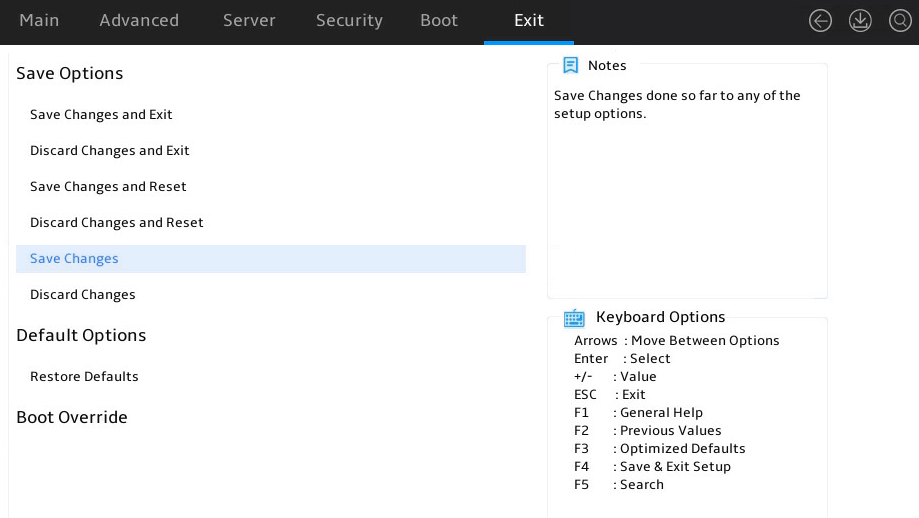Switch to the Main tab

point(39,21)
